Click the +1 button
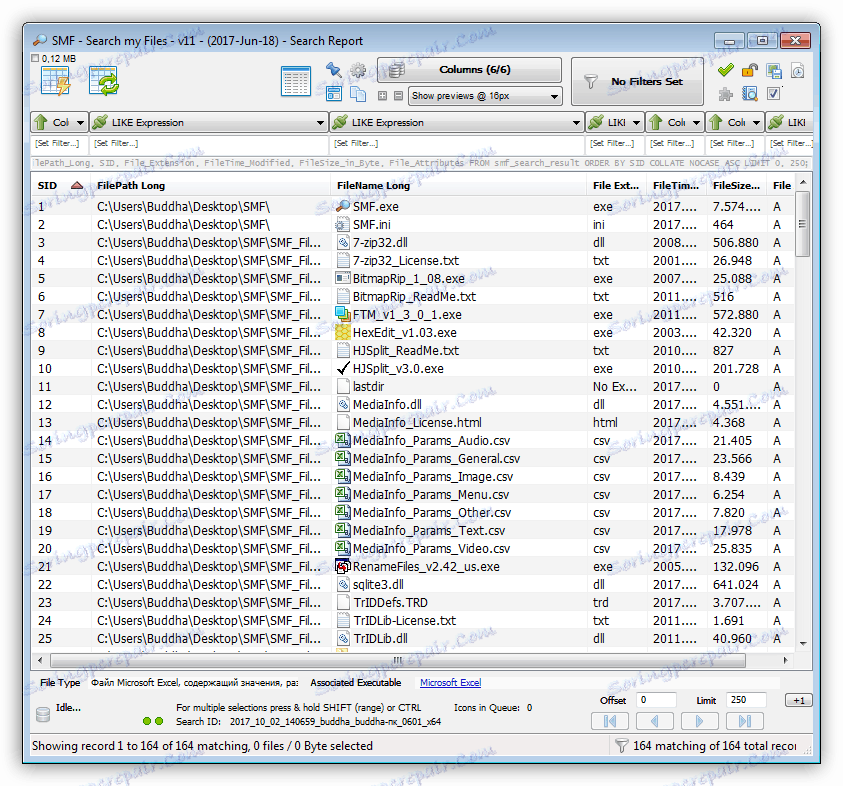843x786 pixels. (798, 700)
